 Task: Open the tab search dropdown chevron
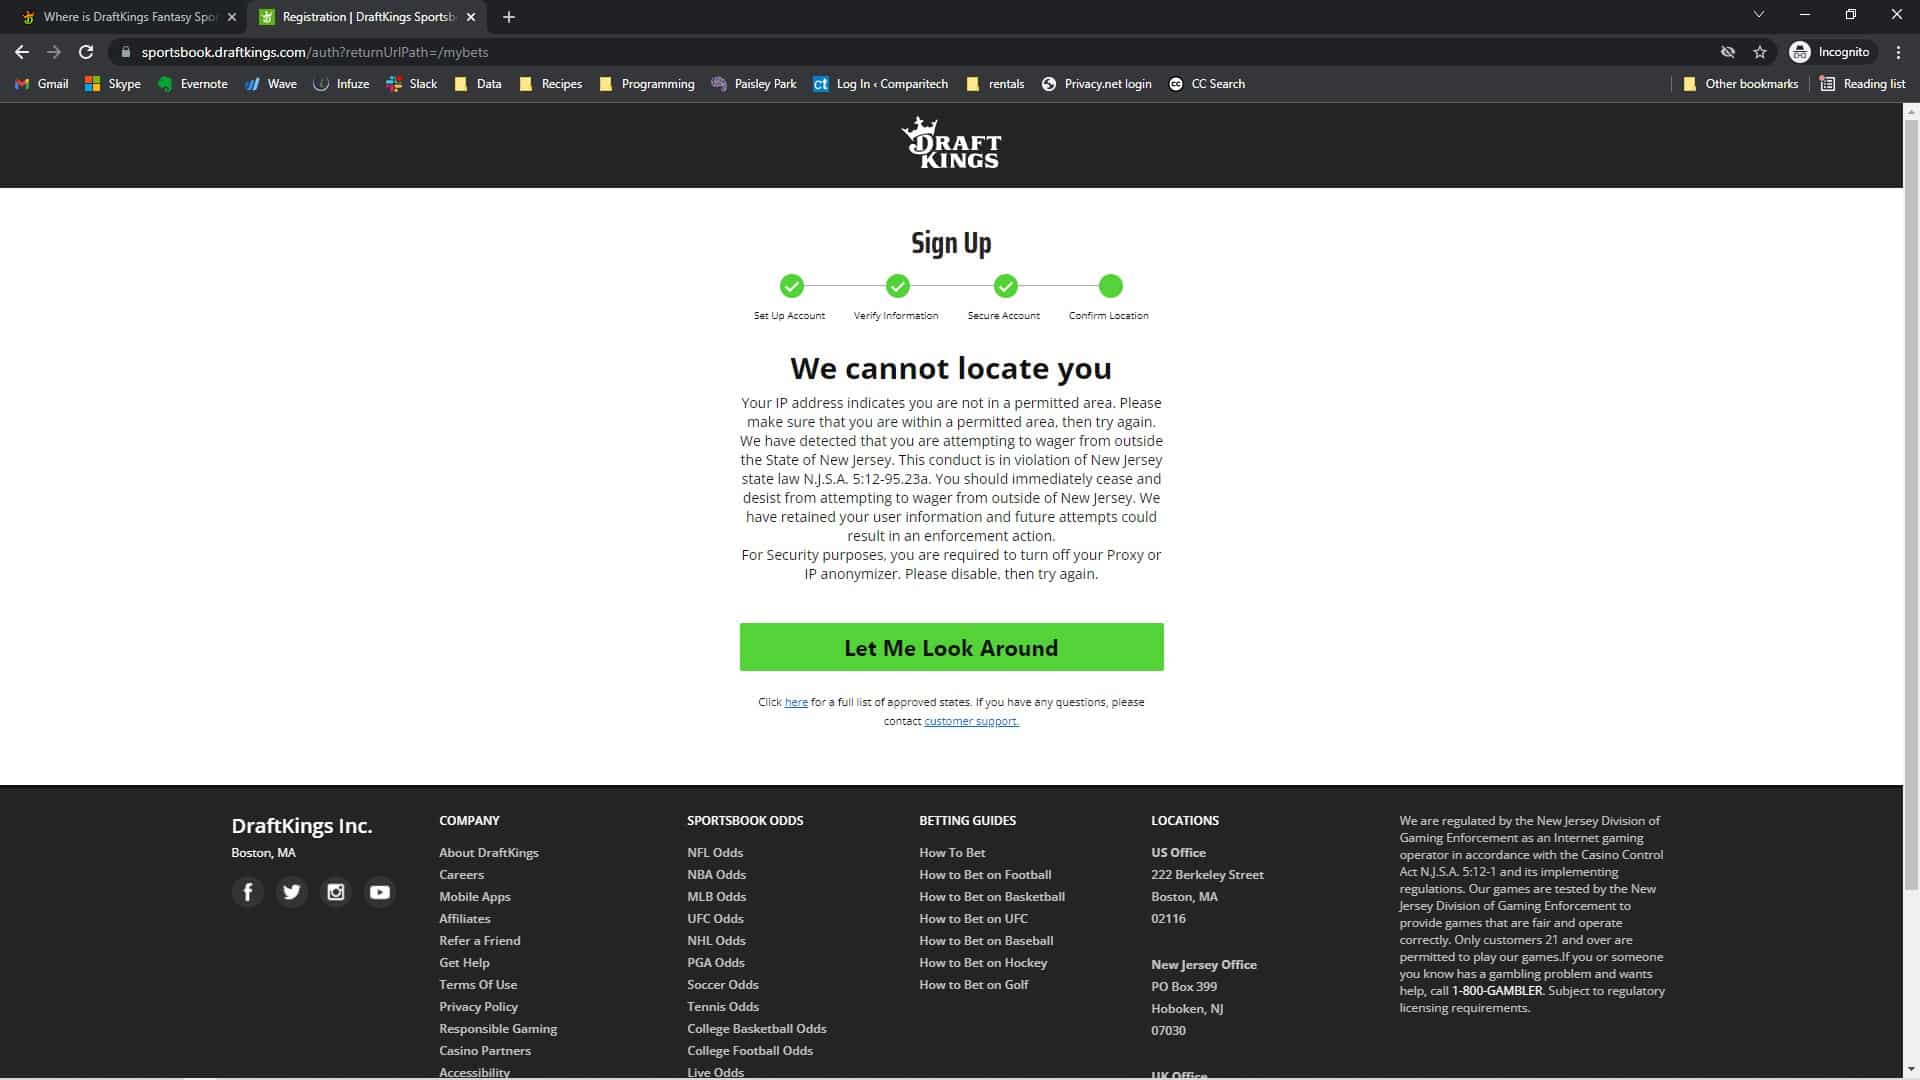pos(1759,15)
